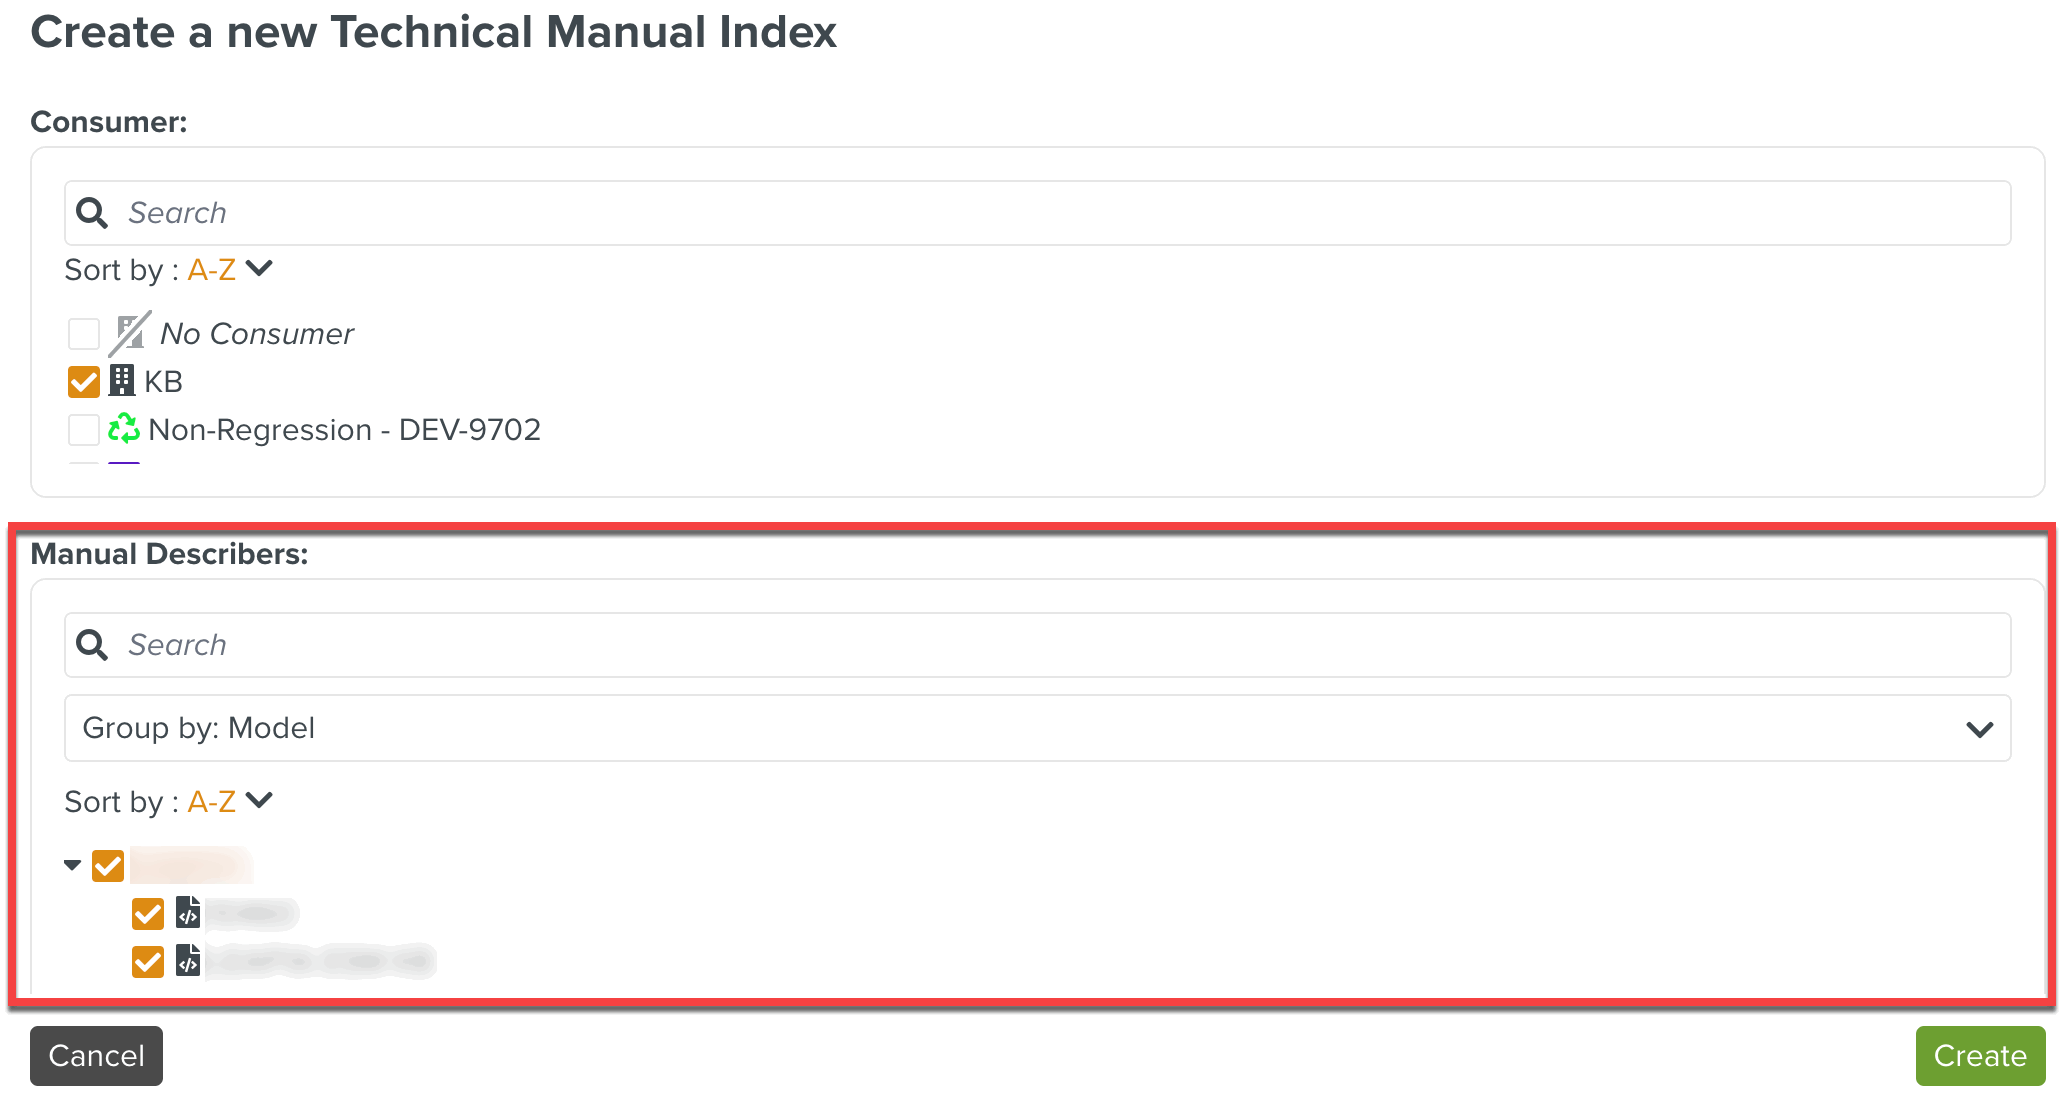Uncheck the KB consumer checkbox
The width and height of the screenshot is (2070, 1112).
[x=84, y=381]
